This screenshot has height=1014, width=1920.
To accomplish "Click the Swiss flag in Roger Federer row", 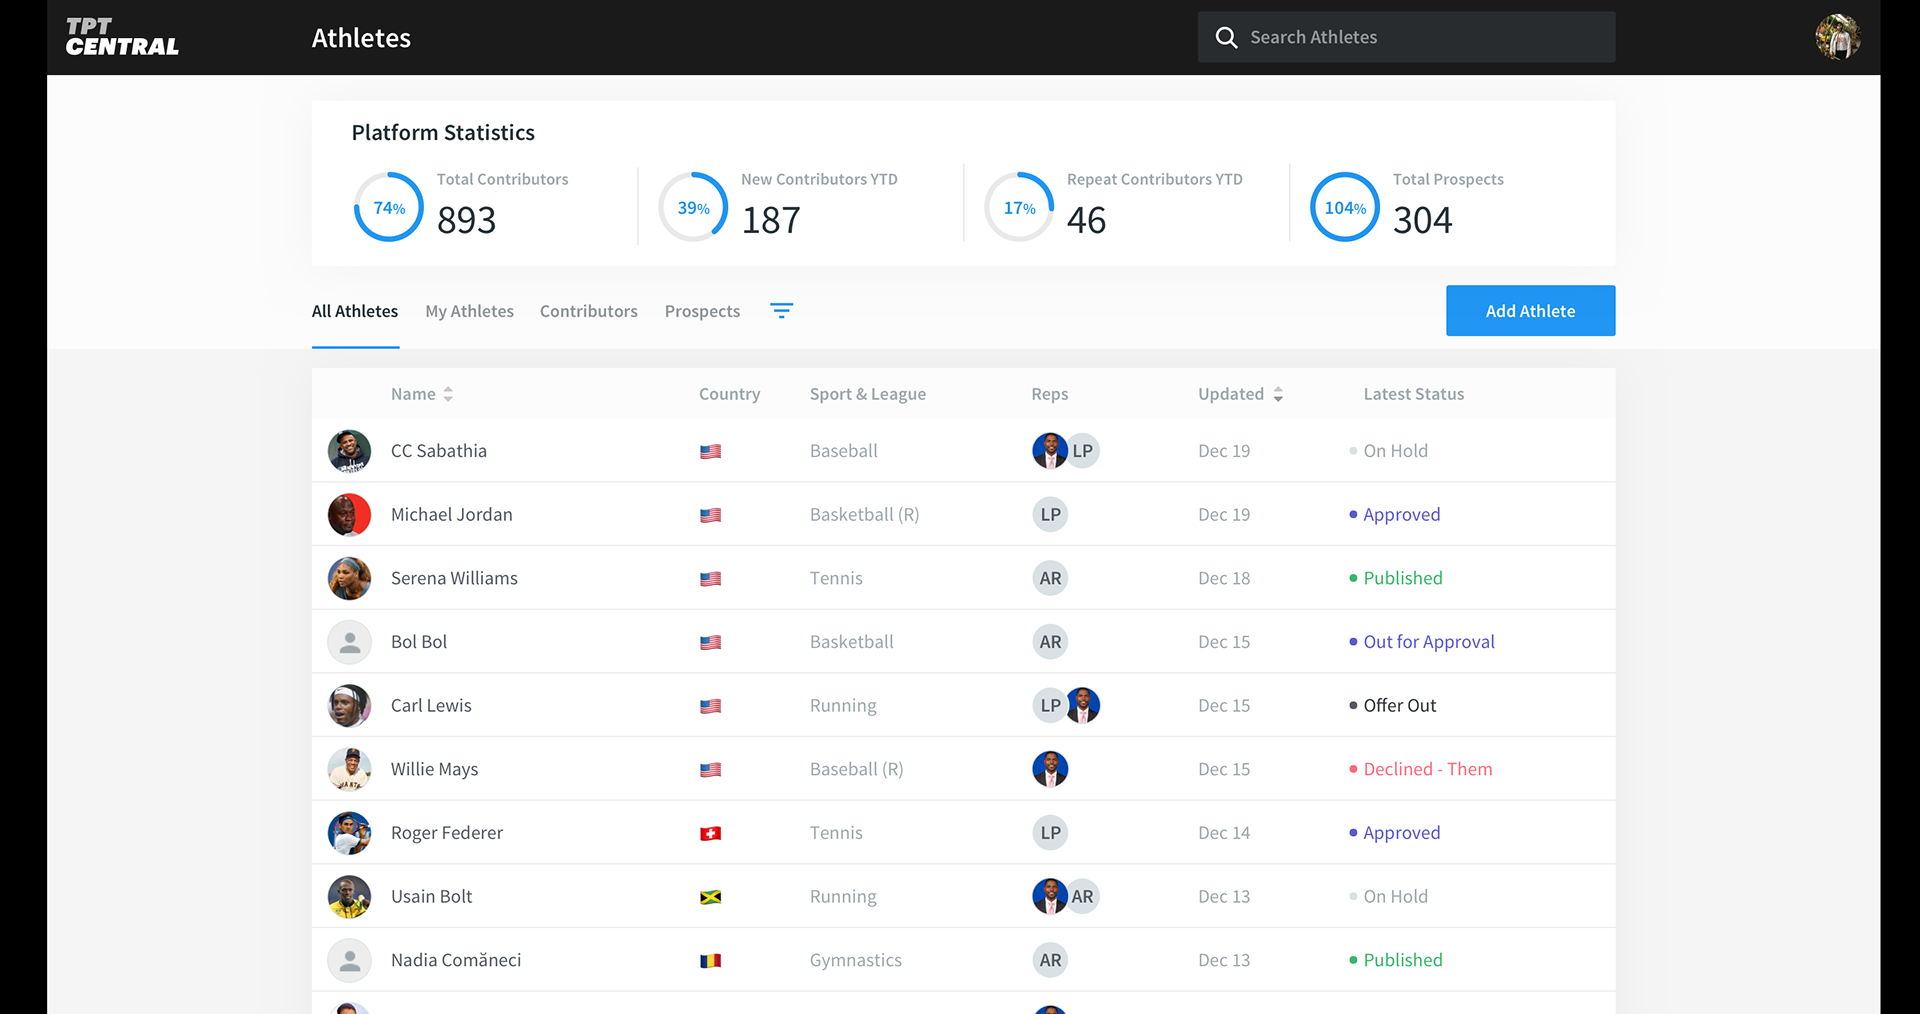I will pyautogui.click(x=710, y=833).
